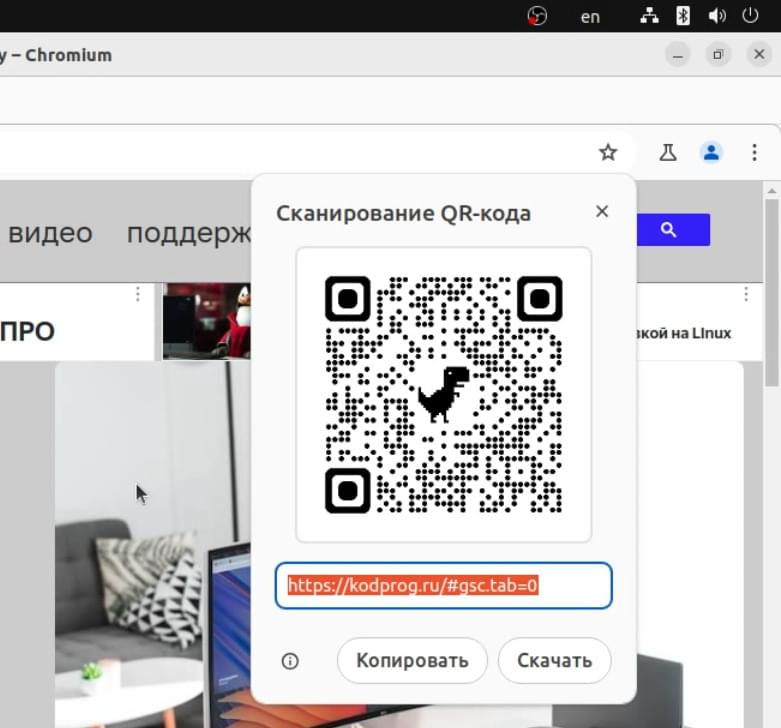Open the видео menu item
This screenshot has width=781, height=728.
50,233
